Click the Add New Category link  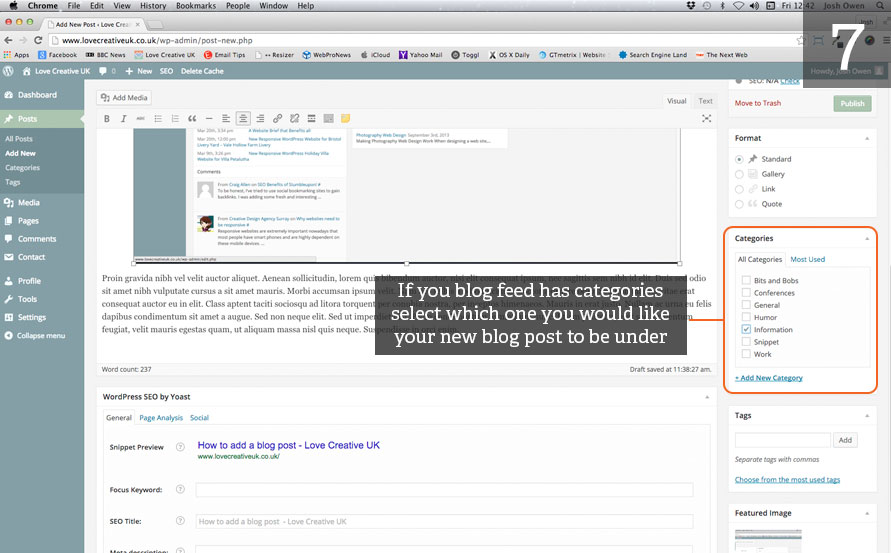769,378
